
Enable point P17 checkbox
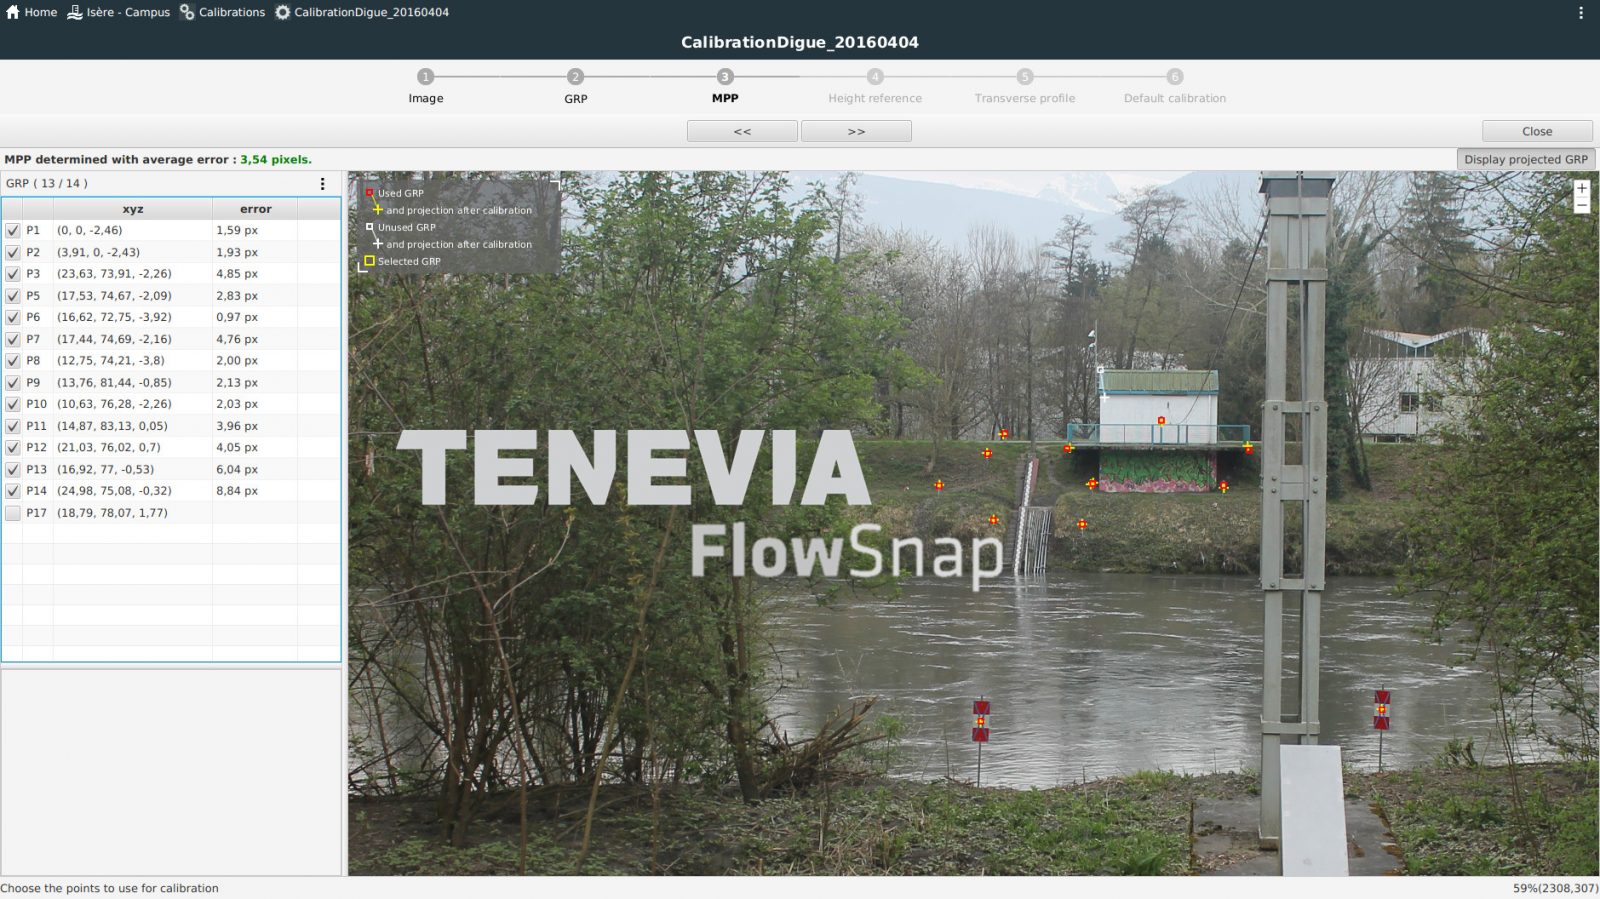[x=13, y=513]
